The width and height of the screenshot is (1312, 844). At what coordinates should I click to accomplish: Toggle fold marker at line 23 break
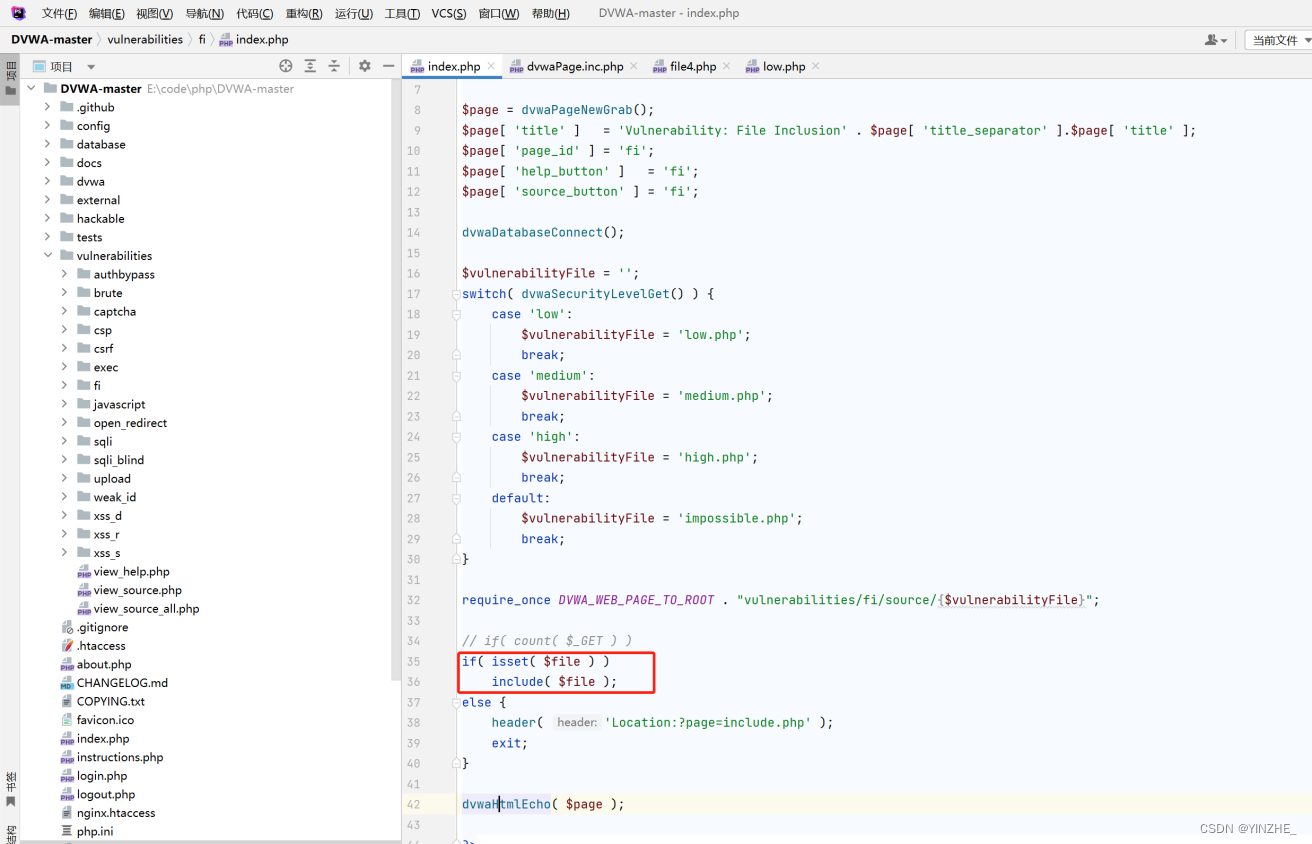[x=456, y=416]
